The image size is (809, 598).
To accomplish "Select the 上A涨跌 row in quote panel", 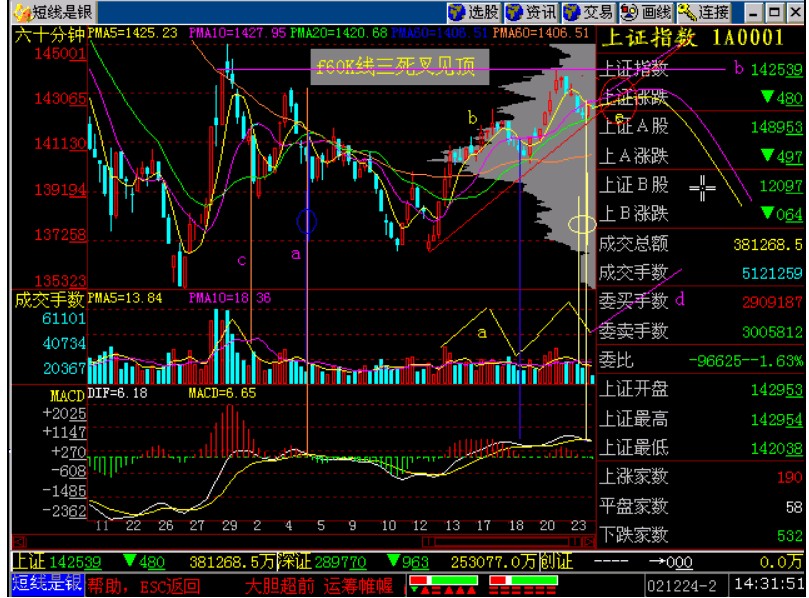I will [x=701, y=156].
